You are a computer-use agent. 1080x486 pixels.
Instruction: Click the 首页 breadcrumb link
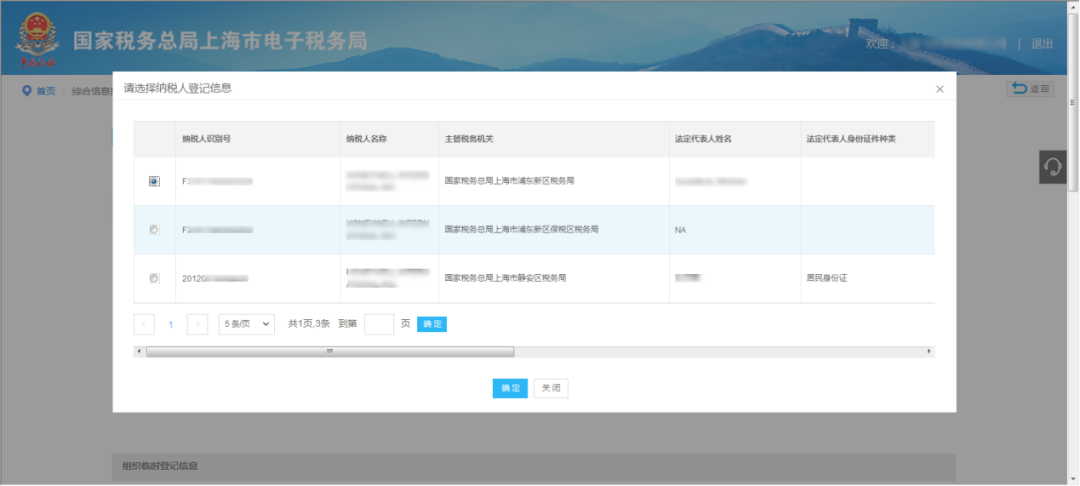45,91
